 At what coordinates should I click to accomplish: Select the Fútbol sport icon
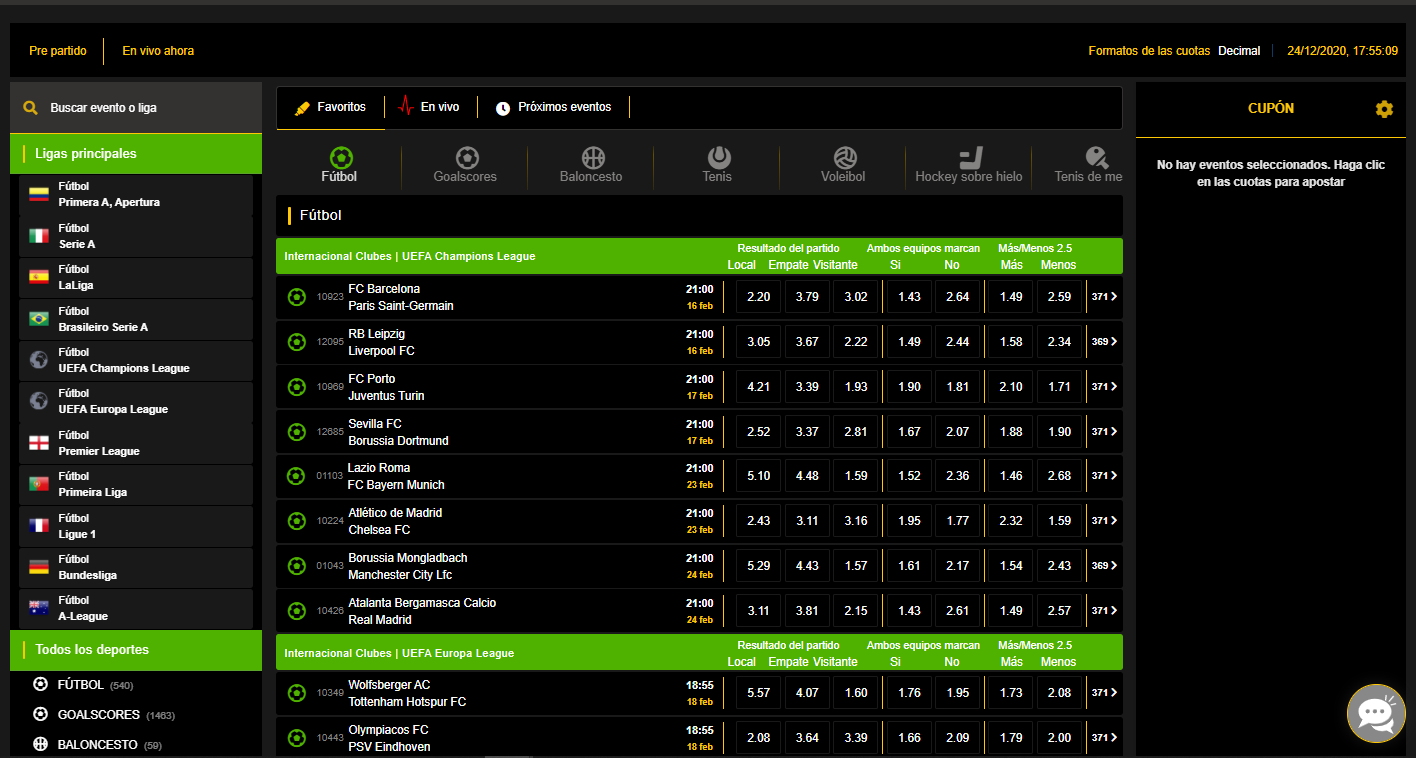pos(340,158)
